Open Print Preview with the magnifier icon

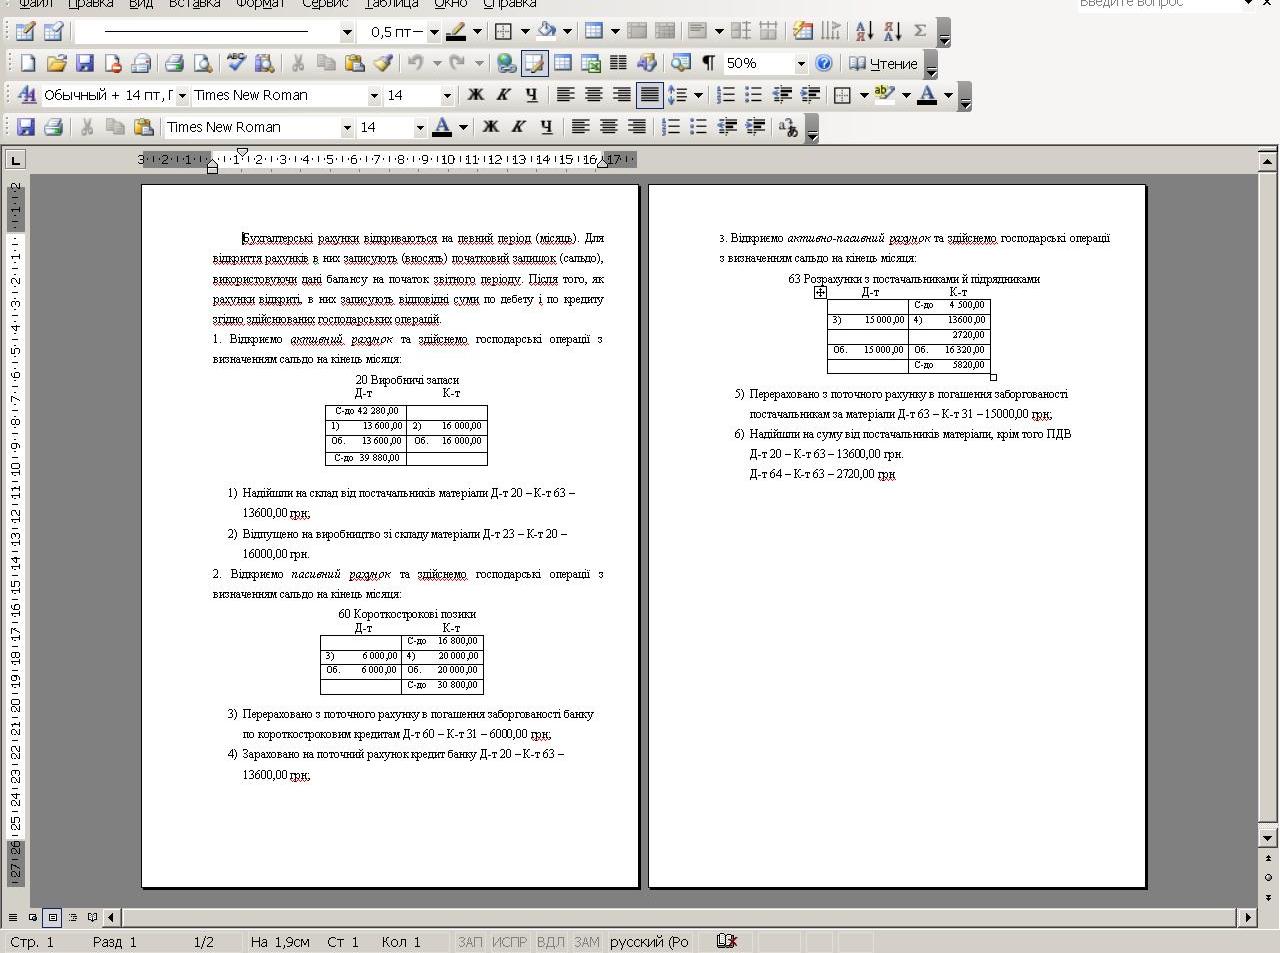click(203, 63)
